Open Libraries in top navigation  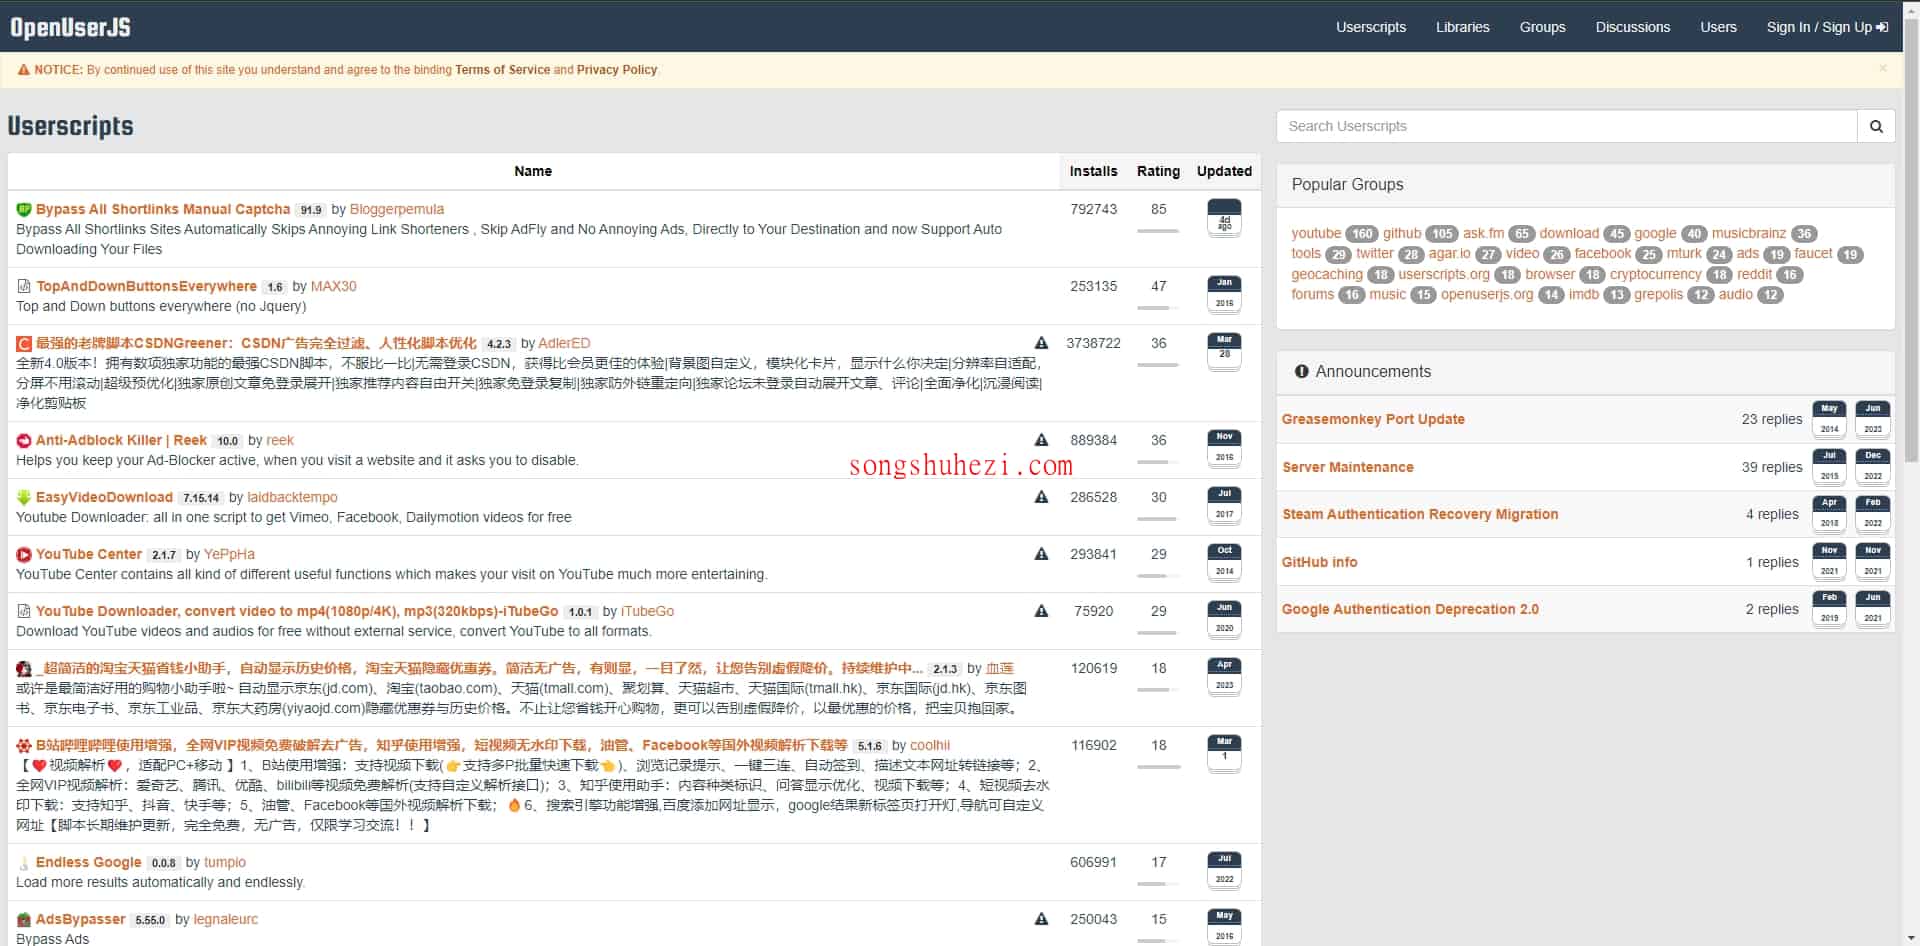pos(1462,27)
